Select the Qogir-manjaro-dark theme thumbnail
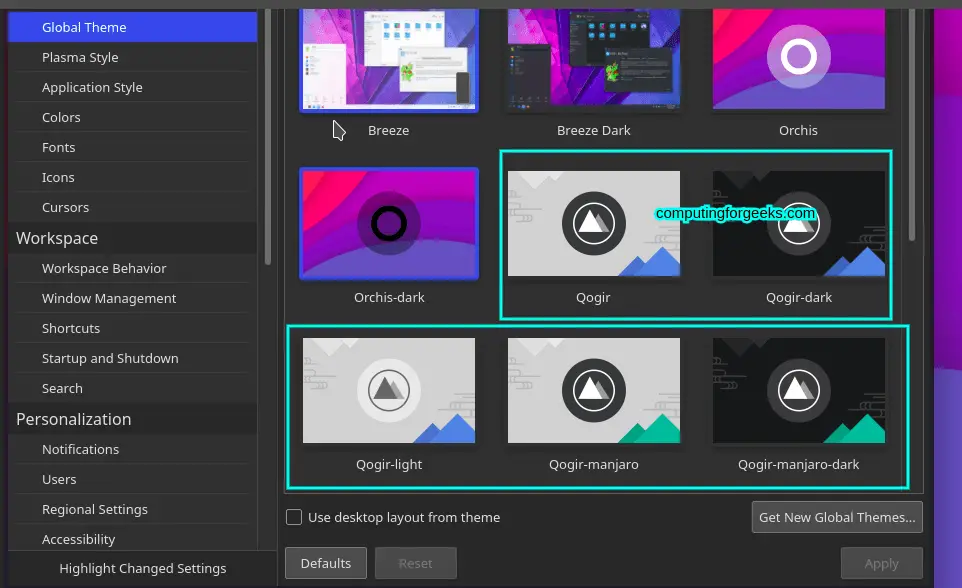 coord(799,390)
